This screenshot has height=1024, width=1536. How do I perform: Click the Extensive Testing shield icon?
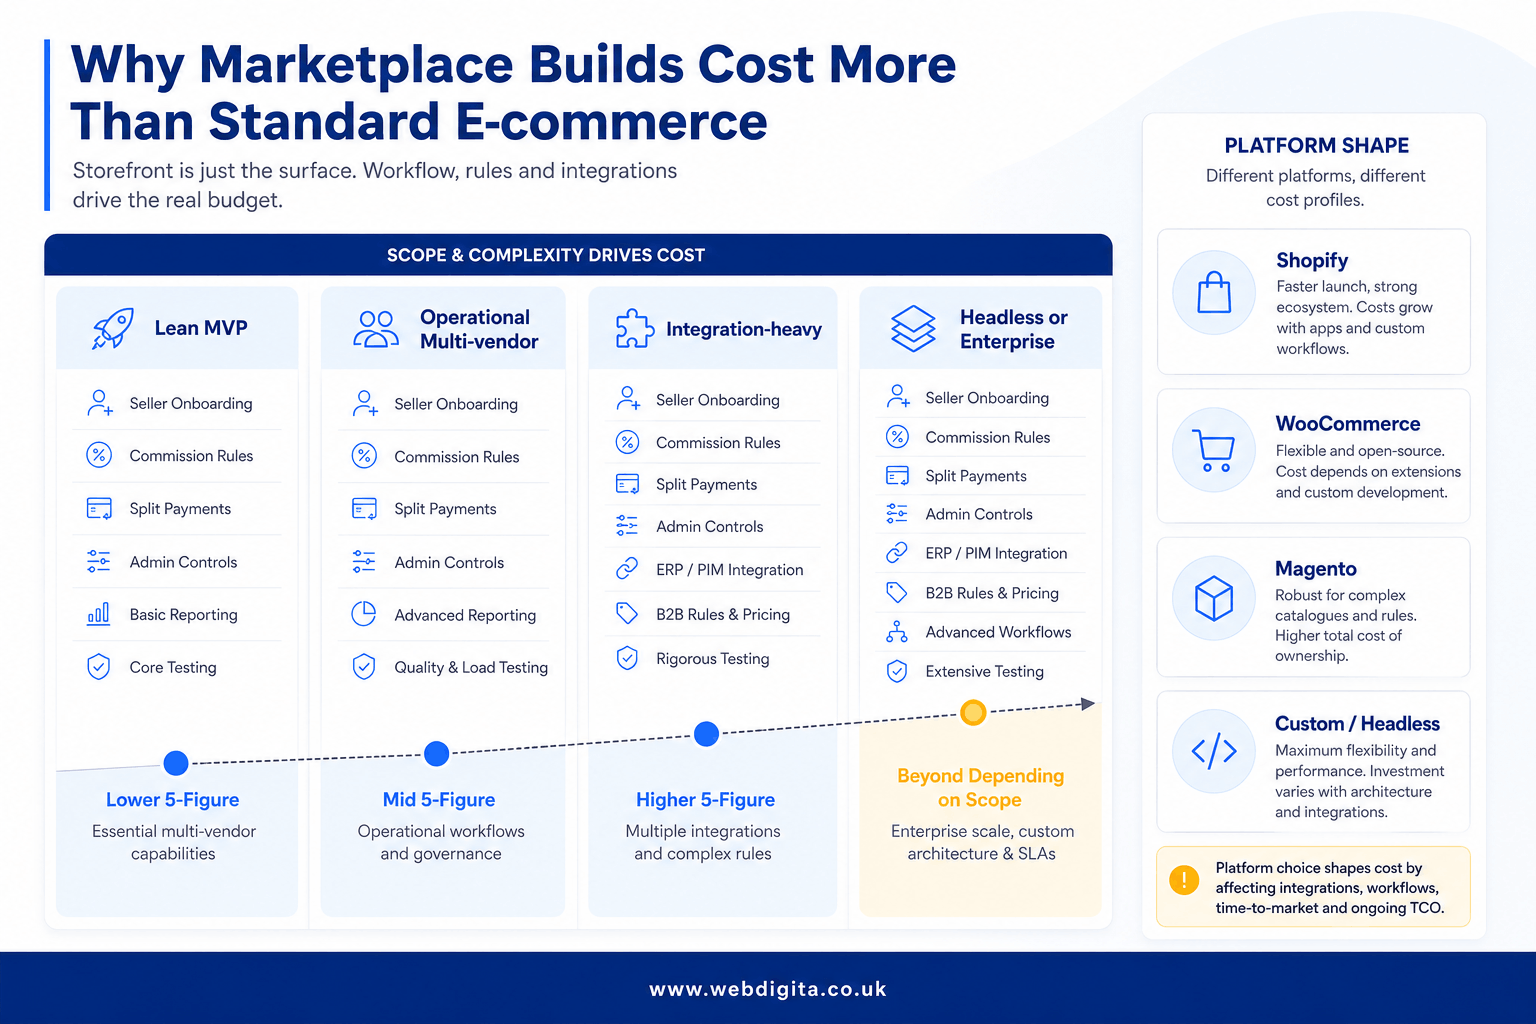[x=897, y=671]
